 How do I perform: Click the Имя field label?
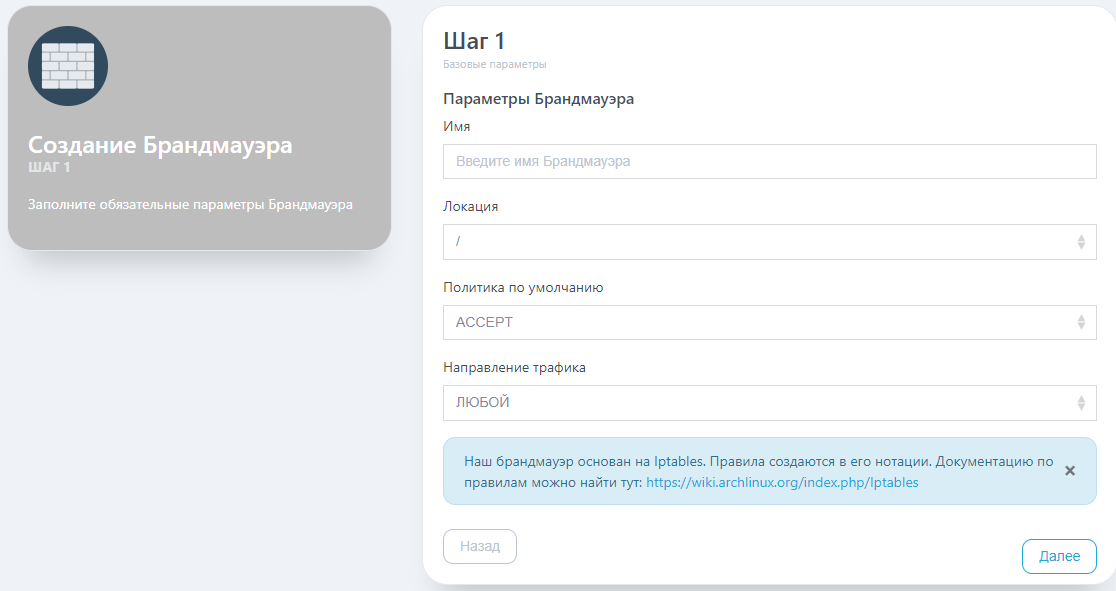[457, 127]
